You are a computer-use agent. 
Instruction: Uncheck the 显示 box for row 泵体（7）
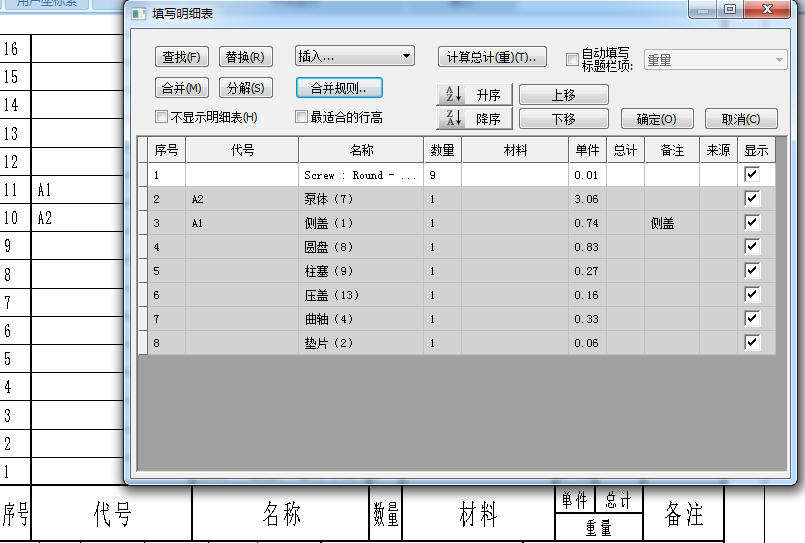752,199
